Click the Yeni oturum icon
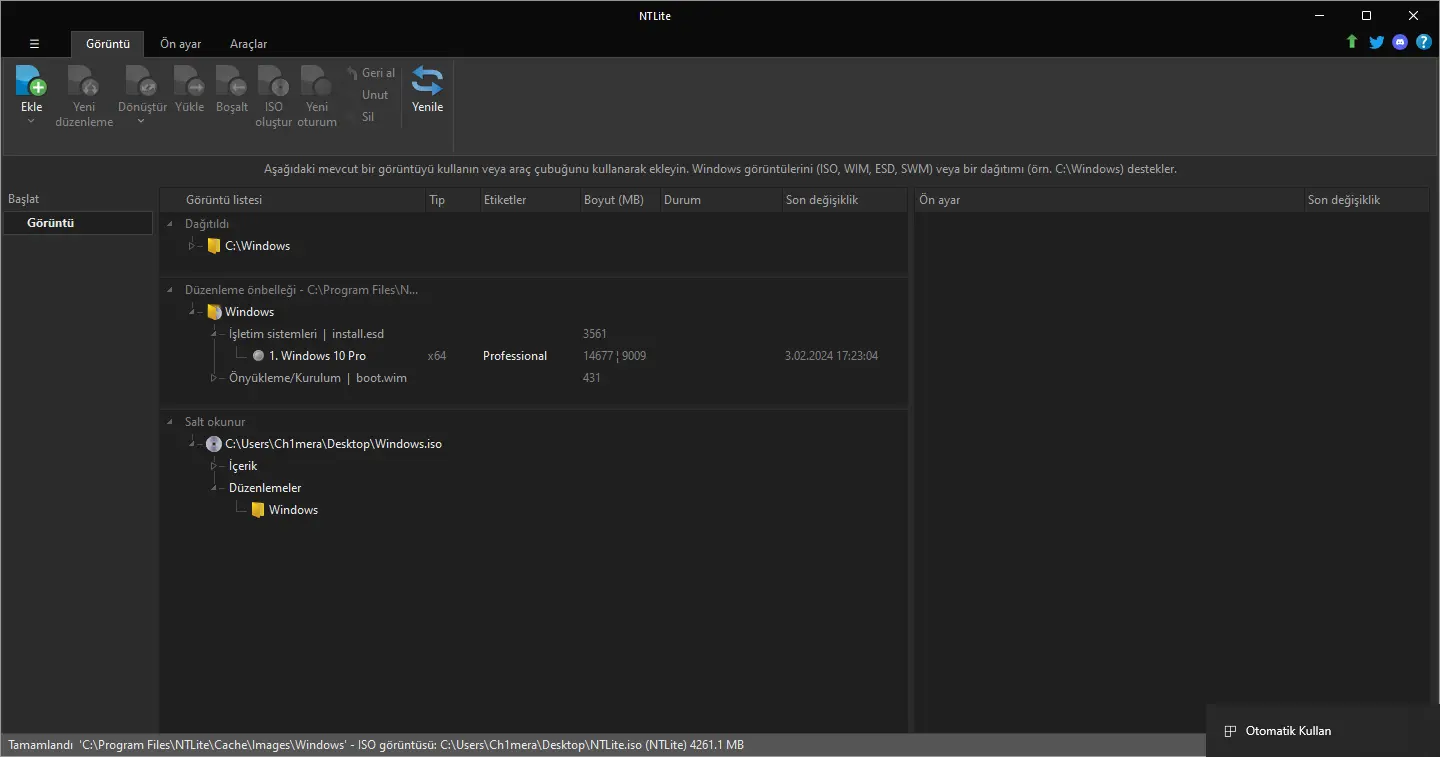The image size is (1440, 757). coord(317,81)
